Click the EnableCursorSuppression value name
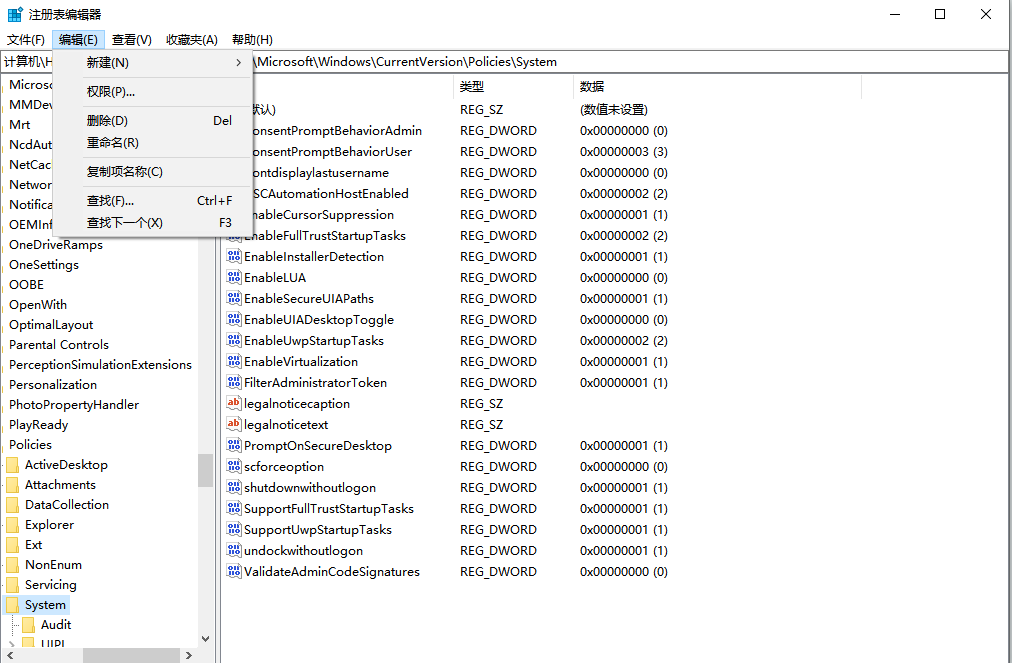Viewport: 1012px width, 663px height. 324,214
